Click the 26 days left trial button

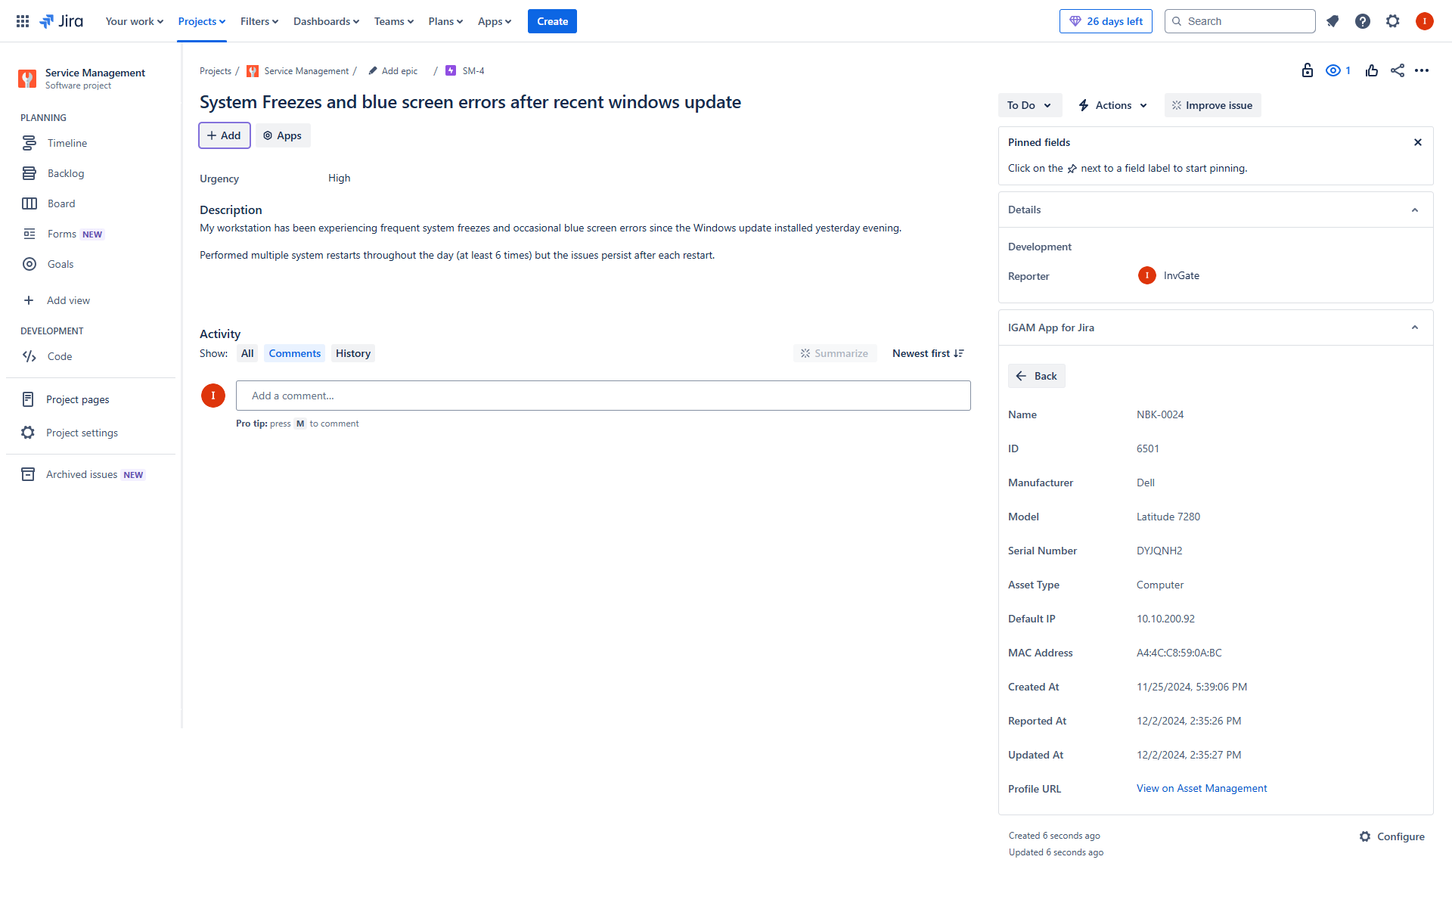[x=1105, y=21]
